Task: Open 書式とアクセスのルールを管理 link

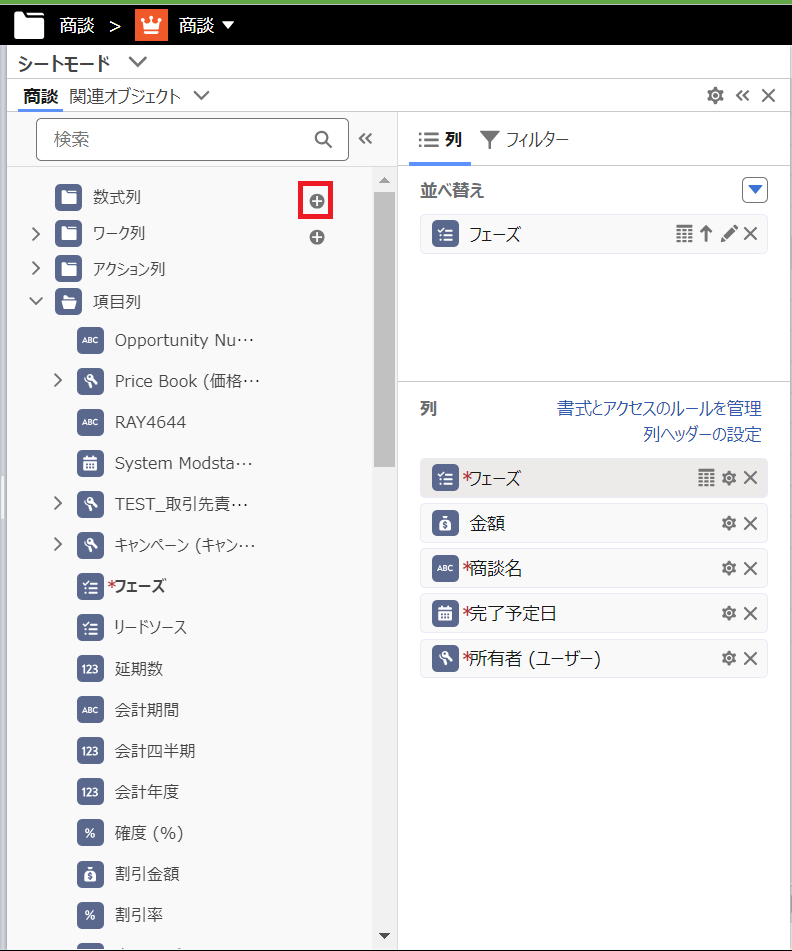Action: tap(659, 408)
